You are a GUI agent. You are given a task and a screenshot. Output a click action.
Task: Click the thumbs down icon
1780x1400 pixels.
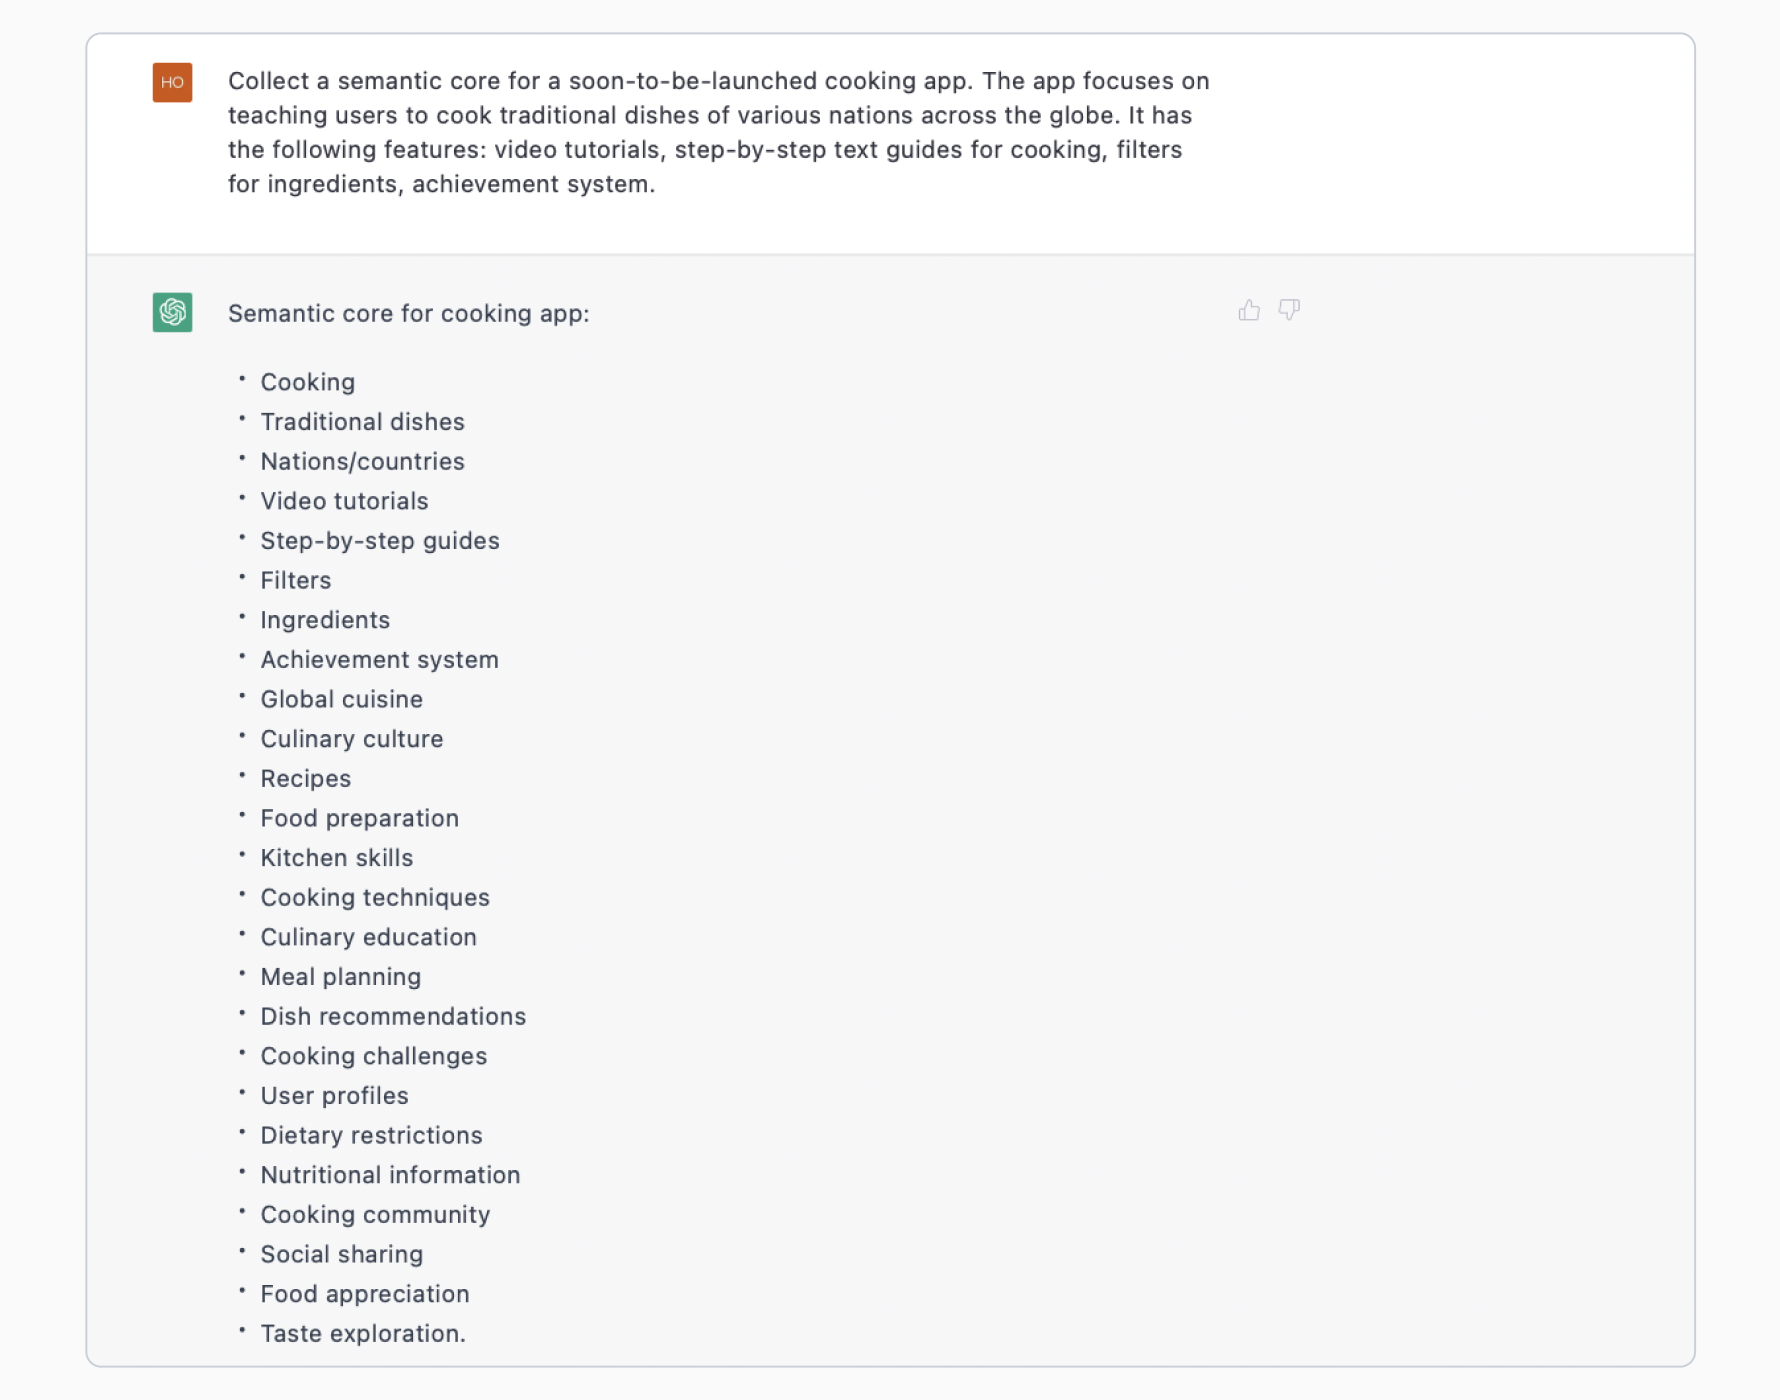pyautogui.click(x=1289, y=311)
